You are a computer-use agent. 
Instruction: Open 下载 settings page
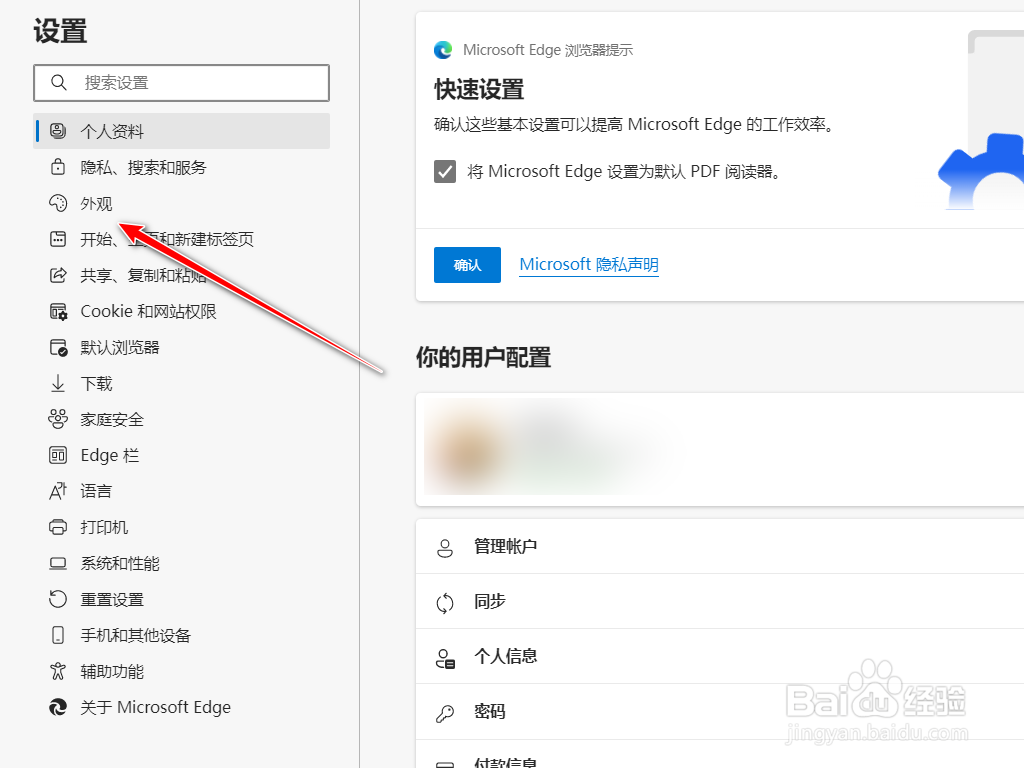(x=182, y=383)
